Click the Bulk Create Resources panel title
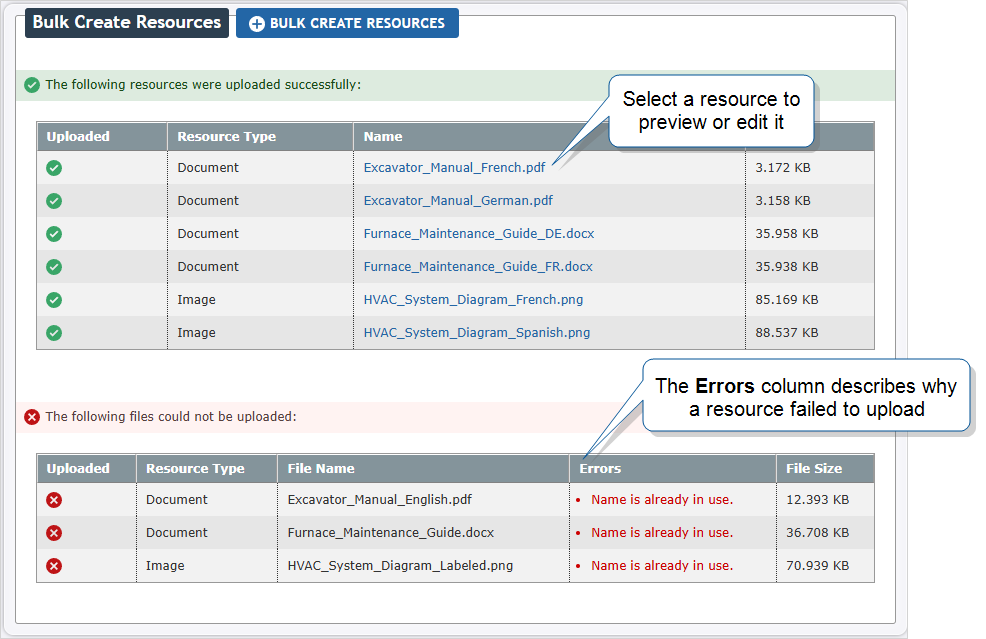 click(127, 23)
